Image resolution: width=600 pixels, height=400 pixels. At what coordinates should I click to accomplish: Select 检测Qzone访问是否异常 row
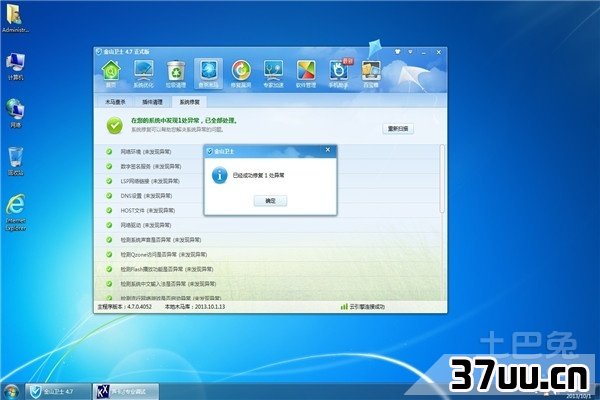point(268,255)
